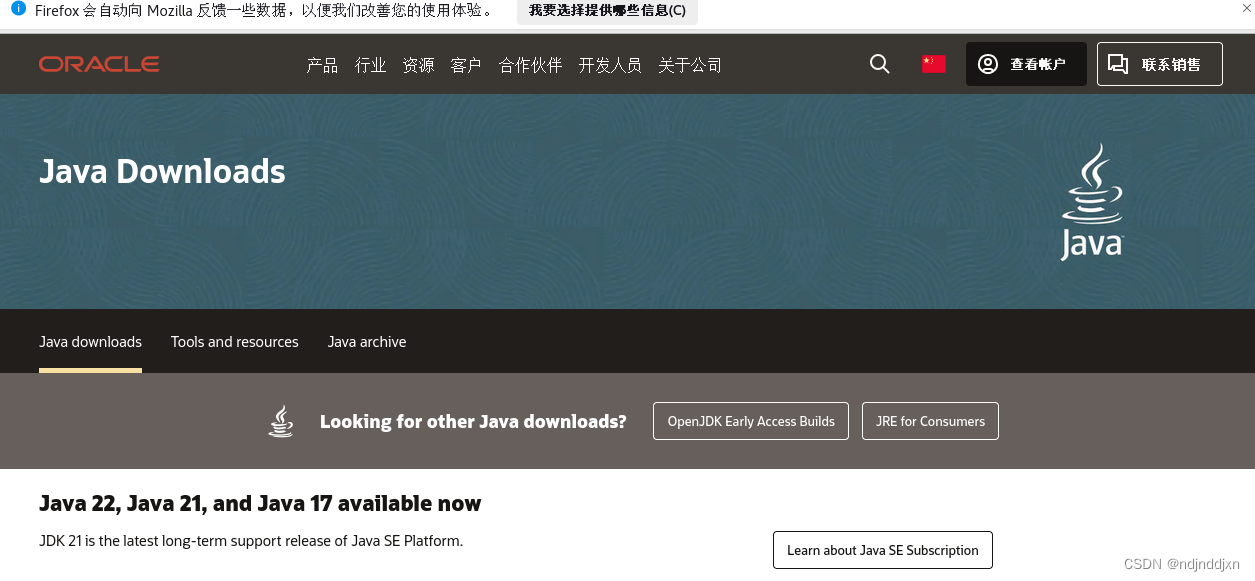Screen dimensions: 1255x581
Task: Open the search magnifier icon
Action: coord(880,64)
